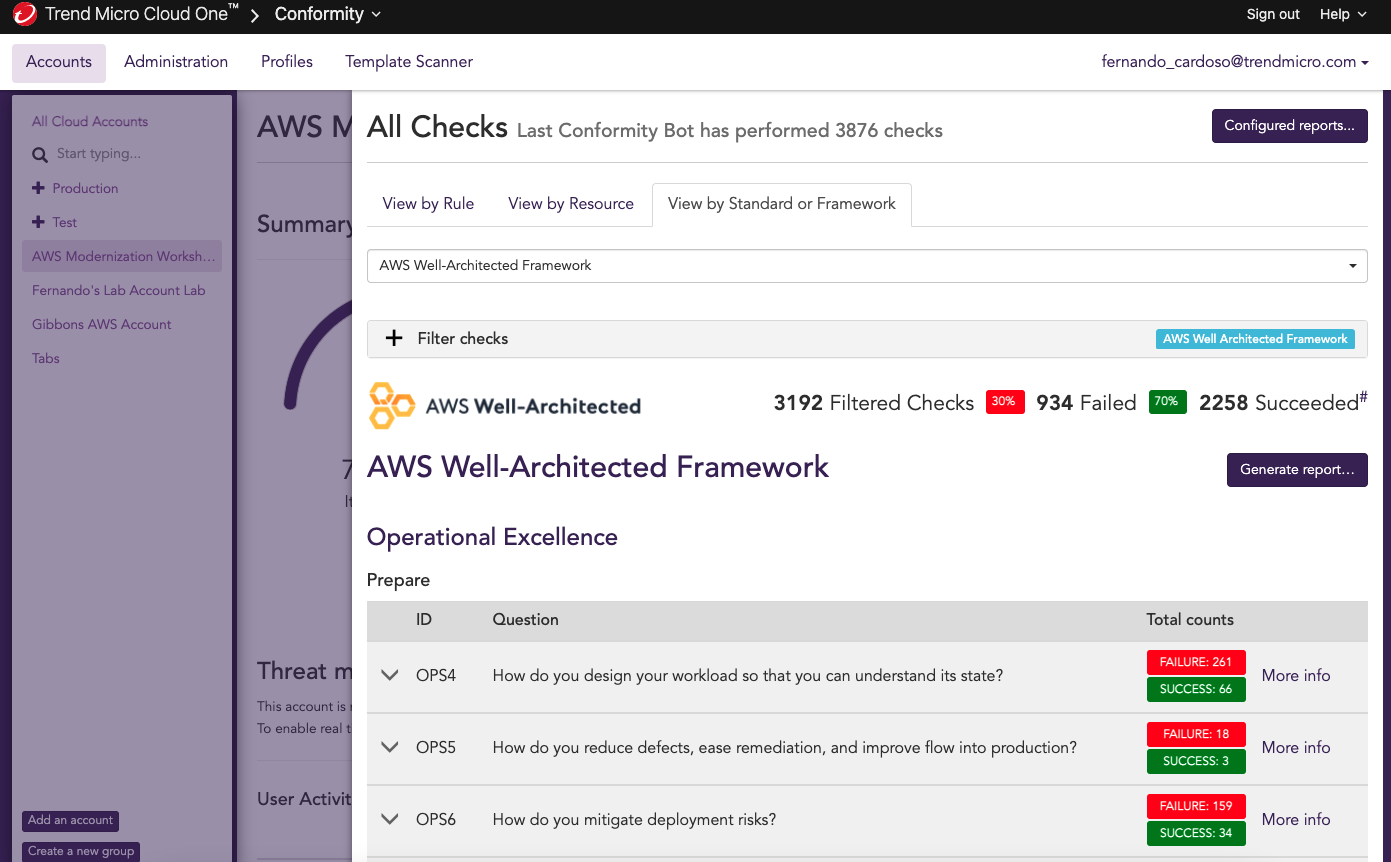Select View by Standard or Framework tab
Screen dimensions: 1391x862
coord(782,204)
